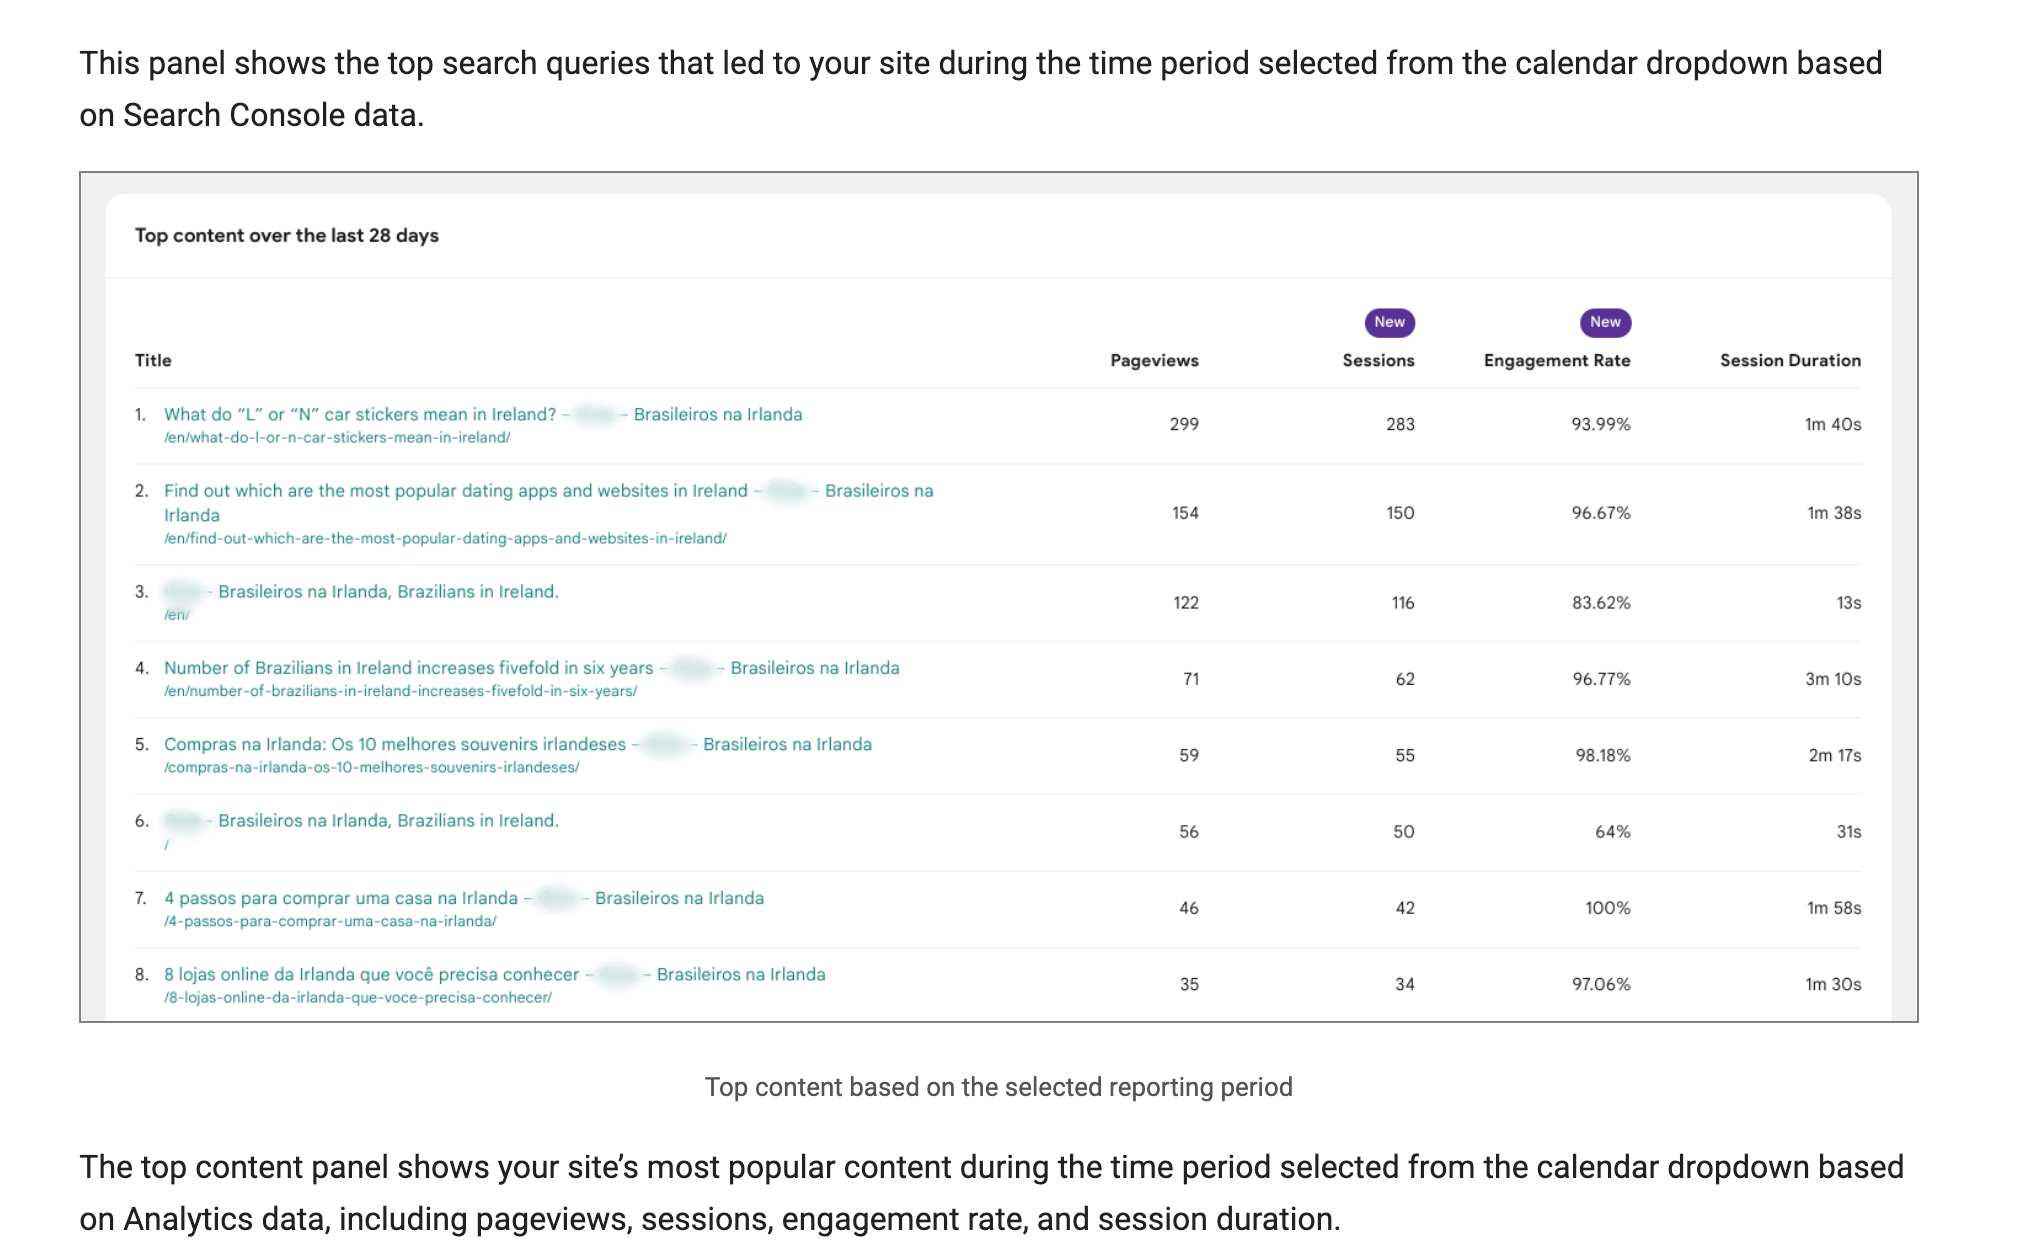Click the session duration 1m 30s
This screenshot has height=1250, width=2018.
click(1833, 984)
